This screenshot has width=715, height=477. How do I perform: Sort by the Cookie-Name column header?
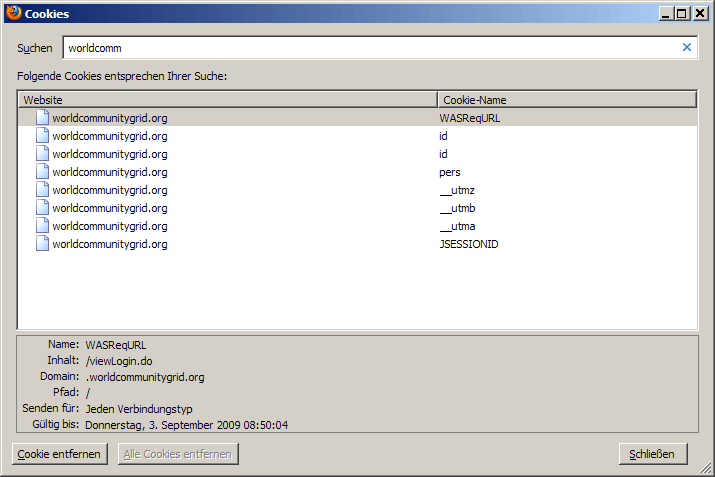[x=566, y=100]
